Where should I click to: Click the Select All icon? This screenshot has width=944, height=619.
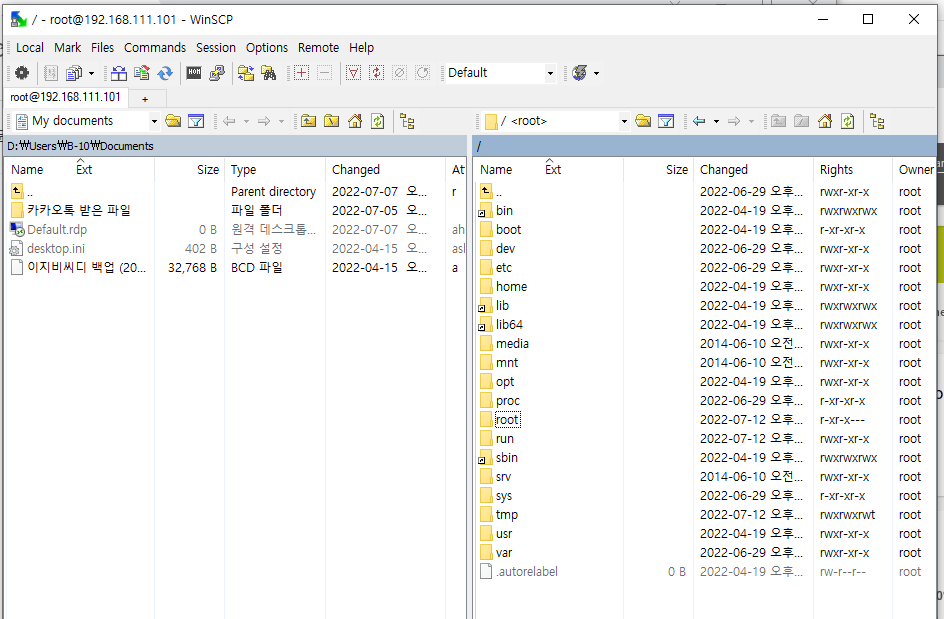[x=353, y=73]
